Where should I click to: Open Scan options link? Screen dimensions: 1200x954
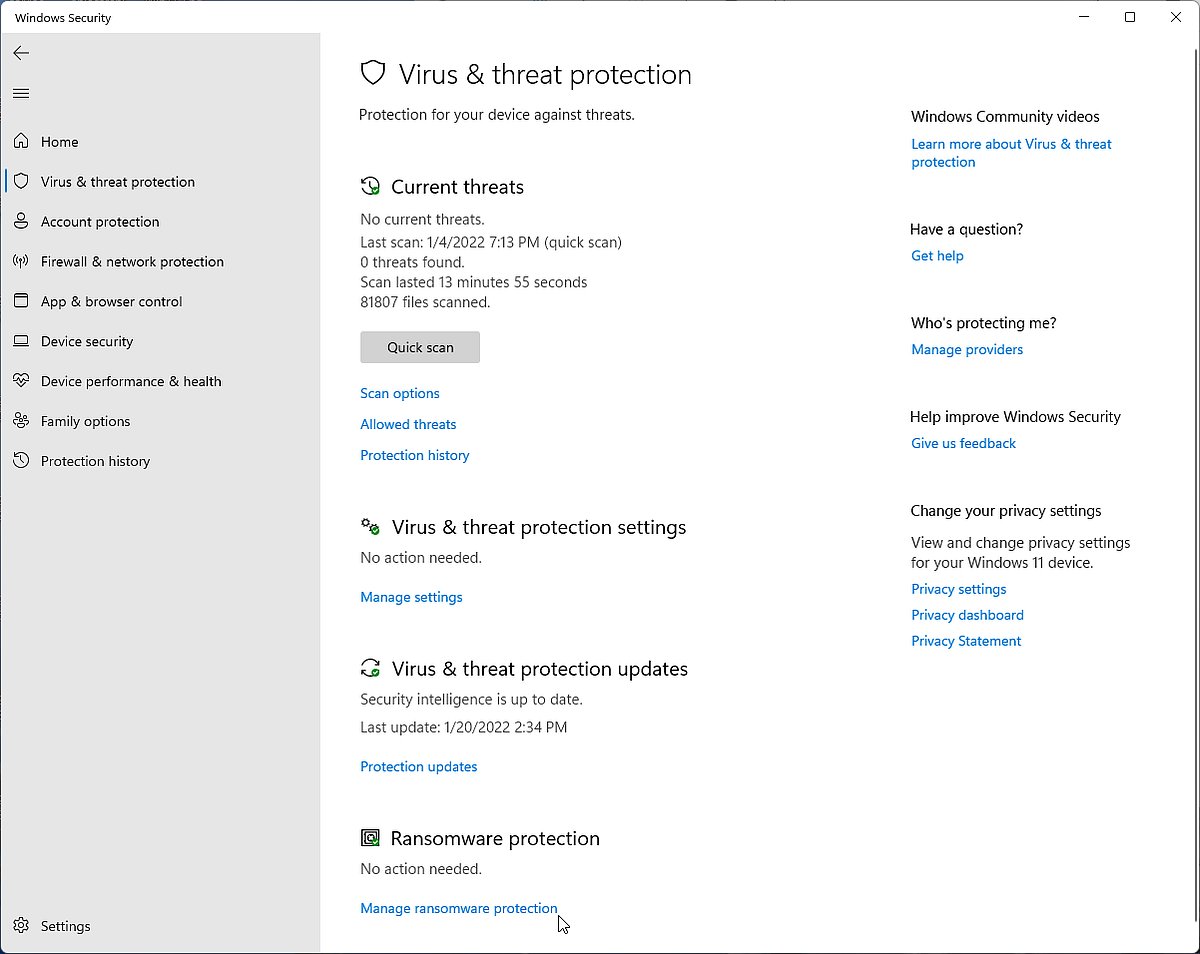pyautogui.click(x=400, y=394)
